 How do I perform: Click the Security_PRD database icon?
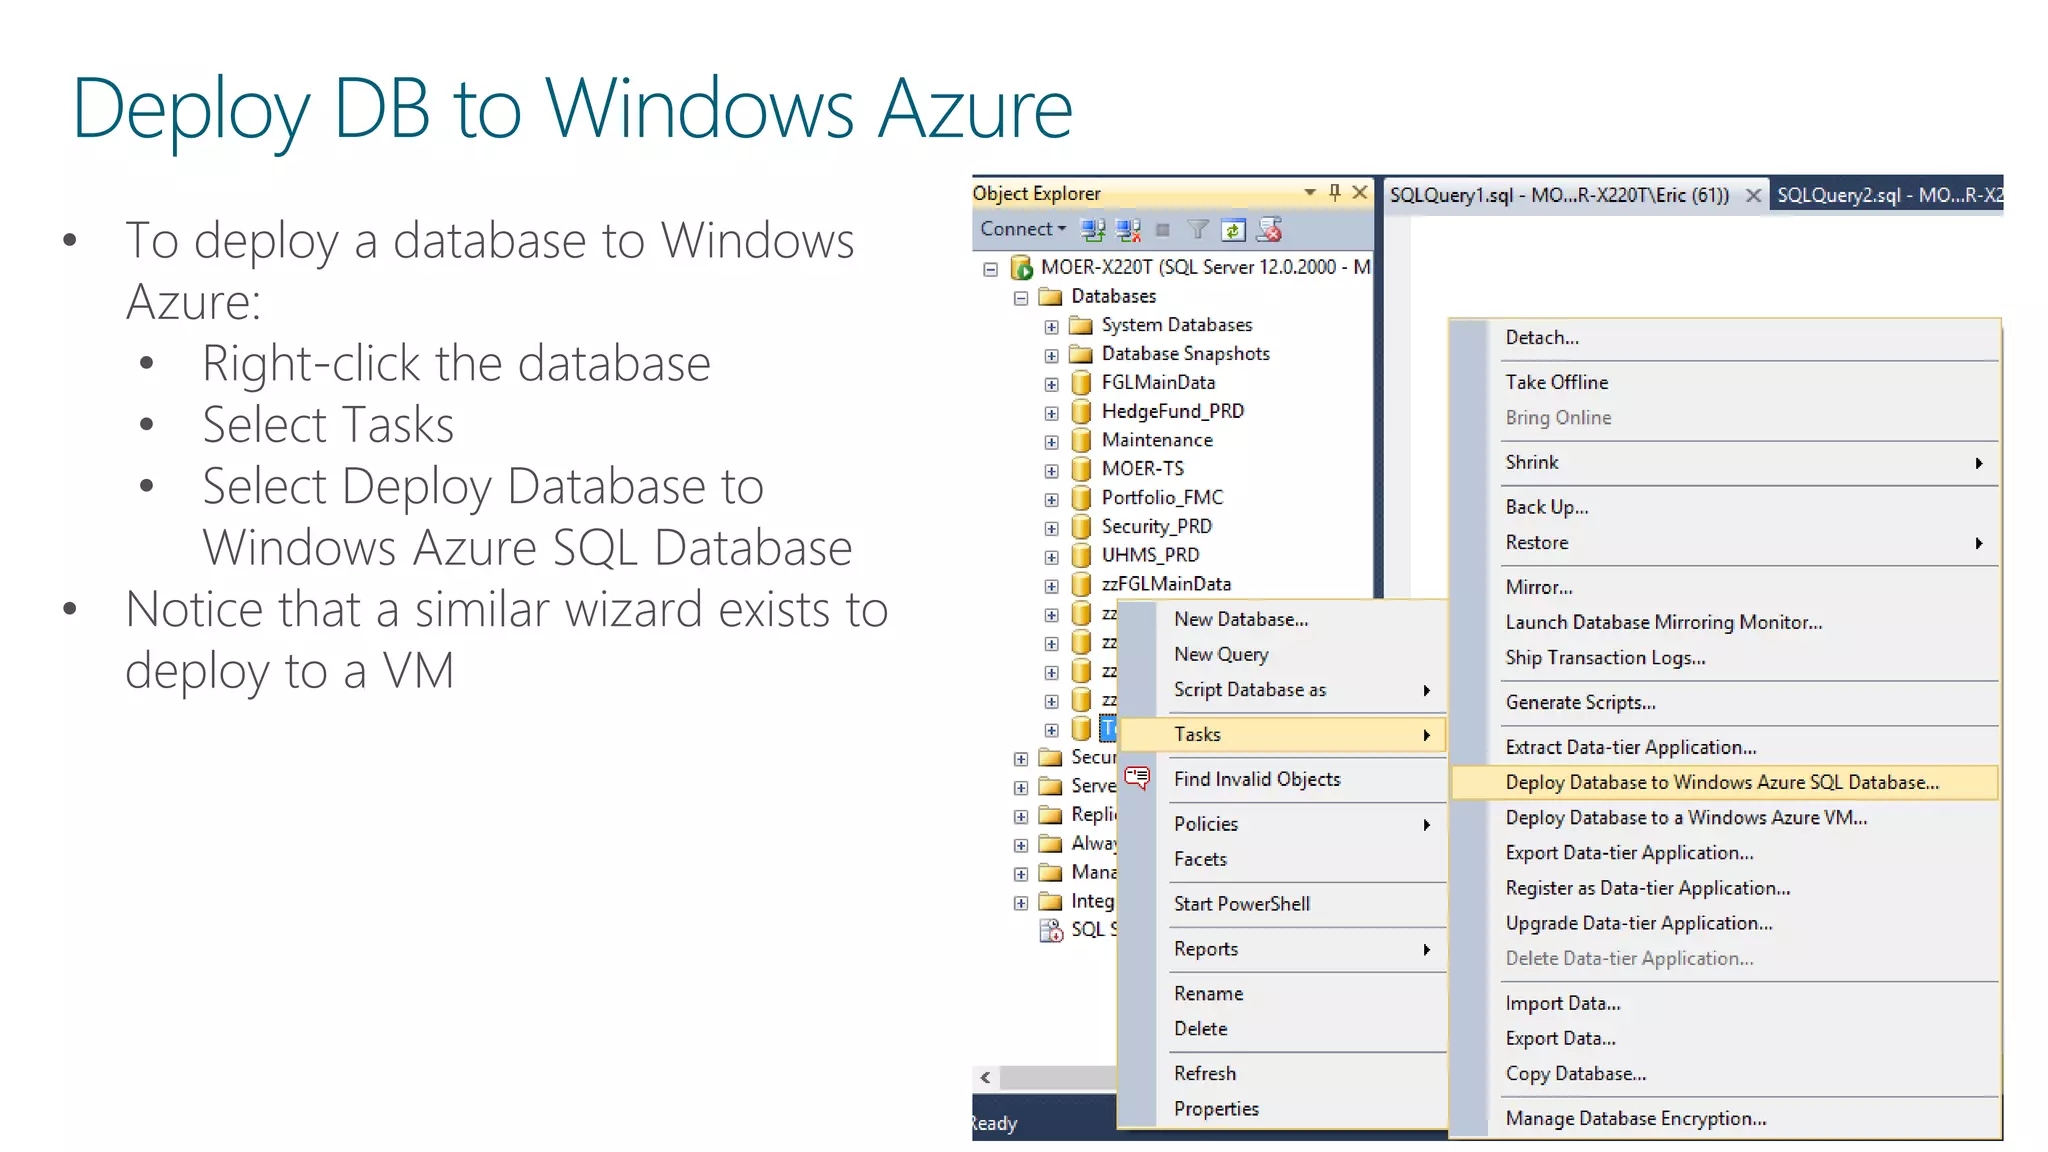pyautogui.click(x=1081, y=526)
